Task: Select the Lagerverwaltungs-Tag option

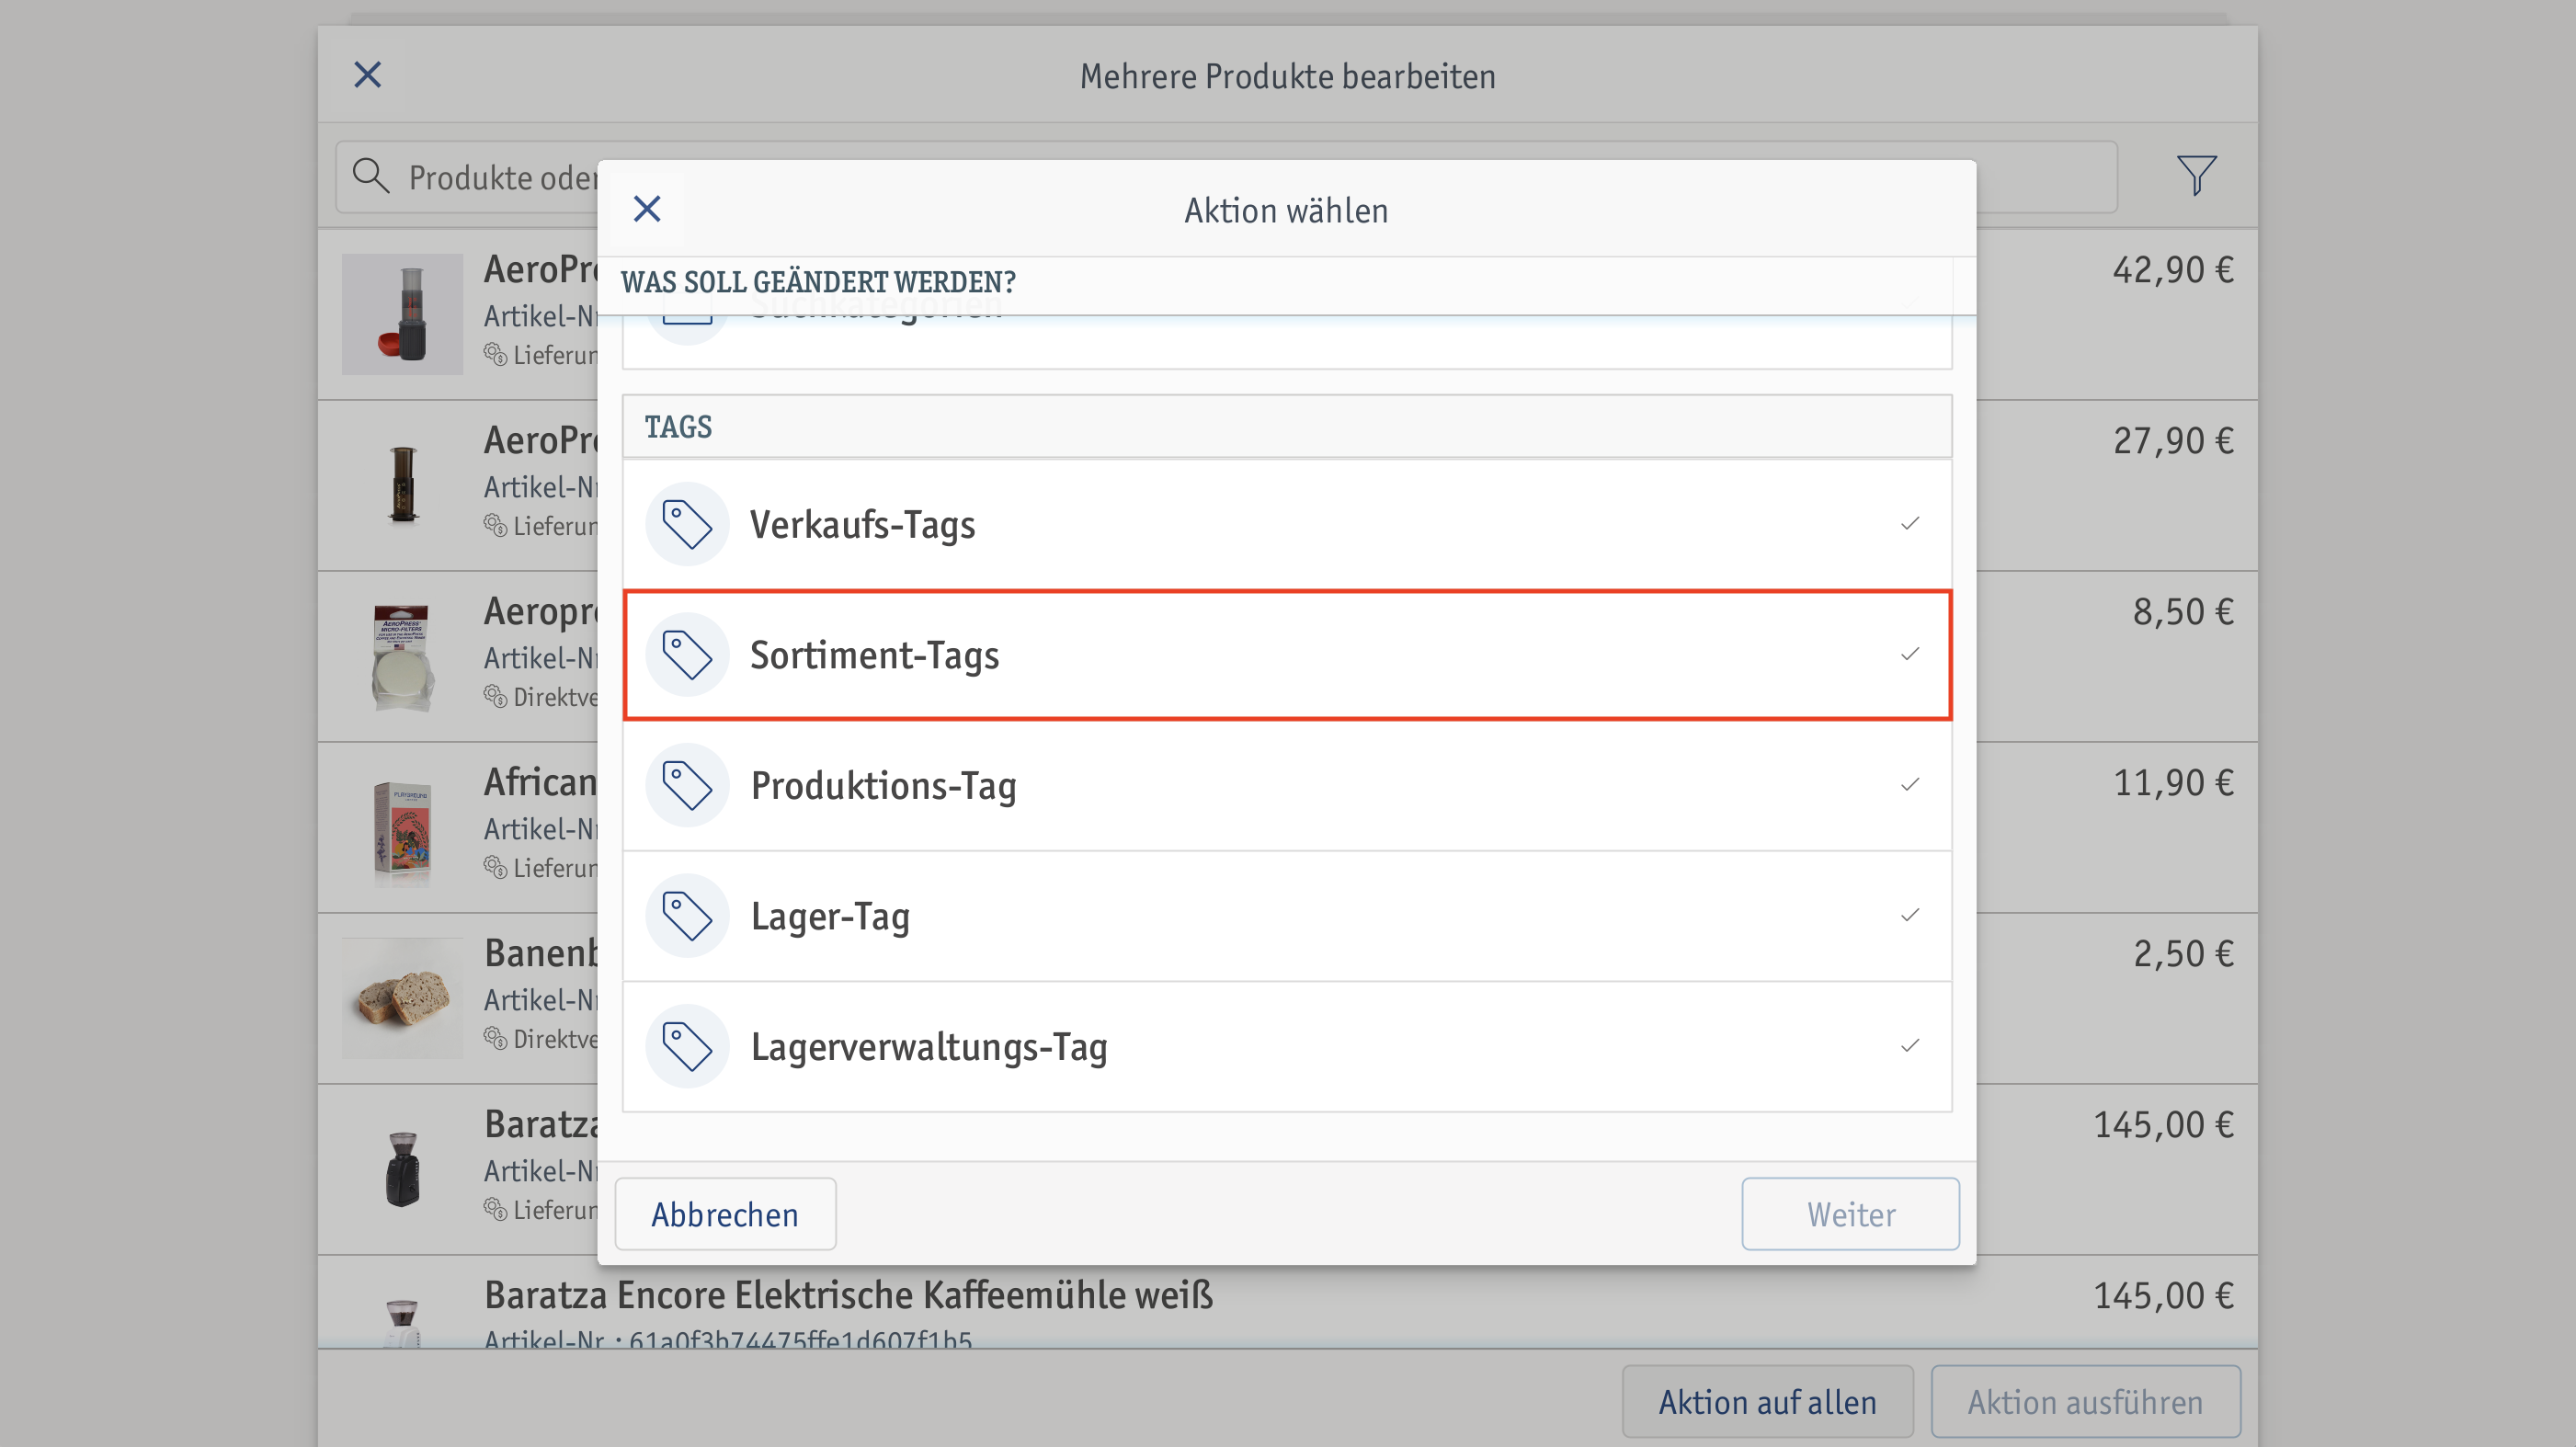Action: point(1287,1046)
